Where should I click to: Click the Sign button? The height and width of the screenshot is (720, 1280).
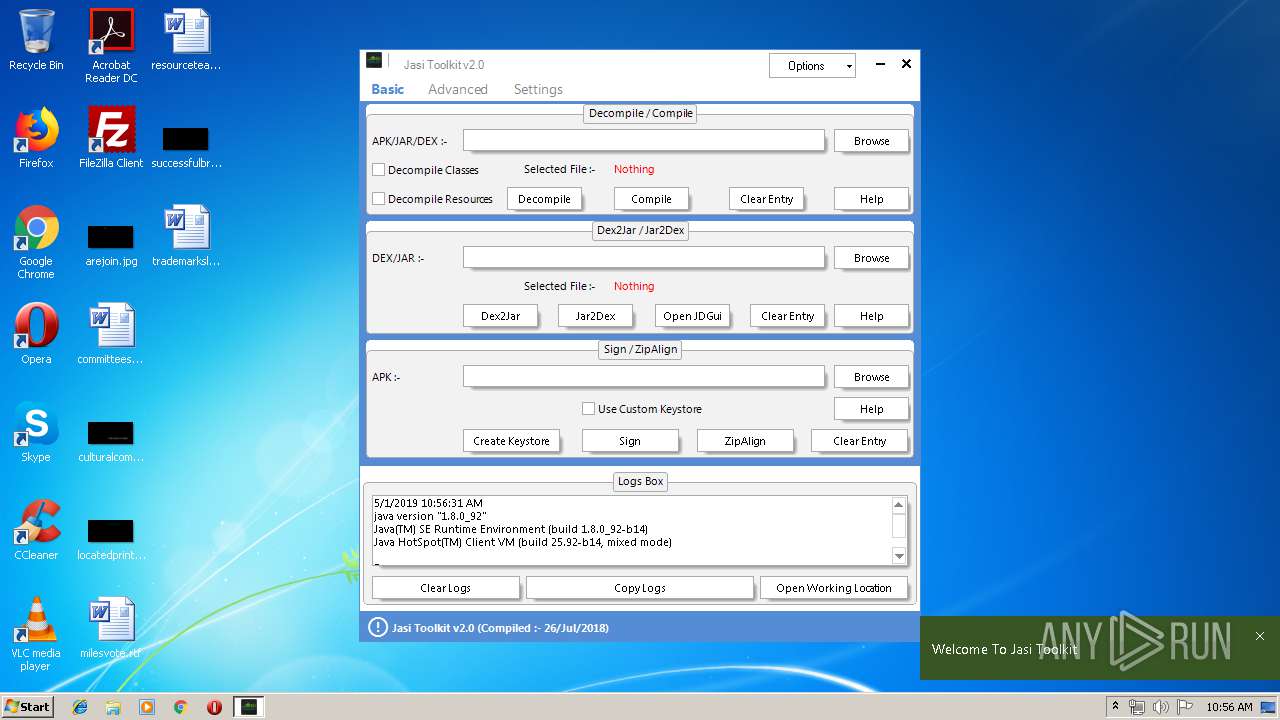(x=630, y=441)
